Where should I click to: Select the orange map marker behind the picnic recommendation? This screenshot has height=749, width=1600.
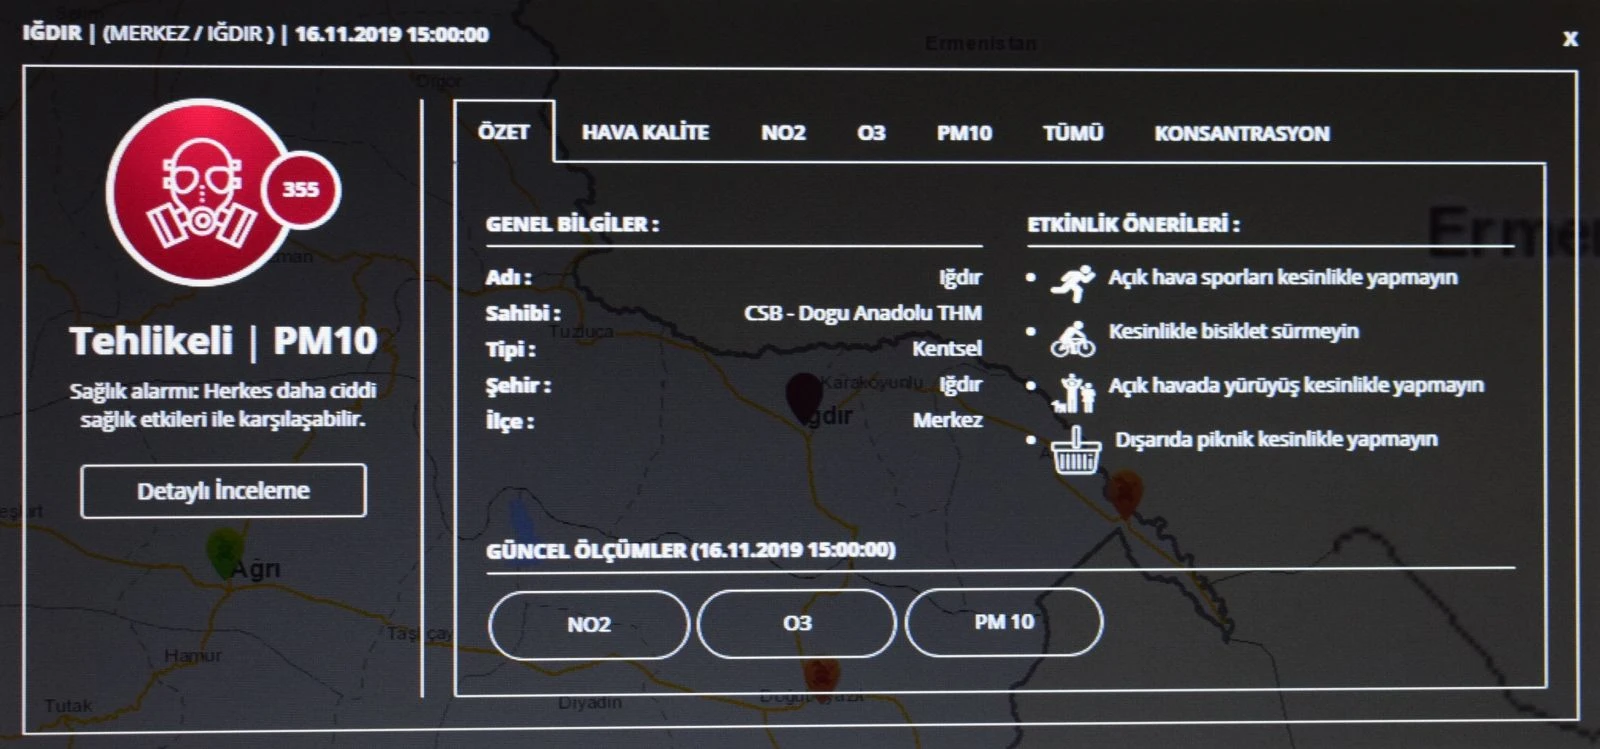tap(1125, 494)
